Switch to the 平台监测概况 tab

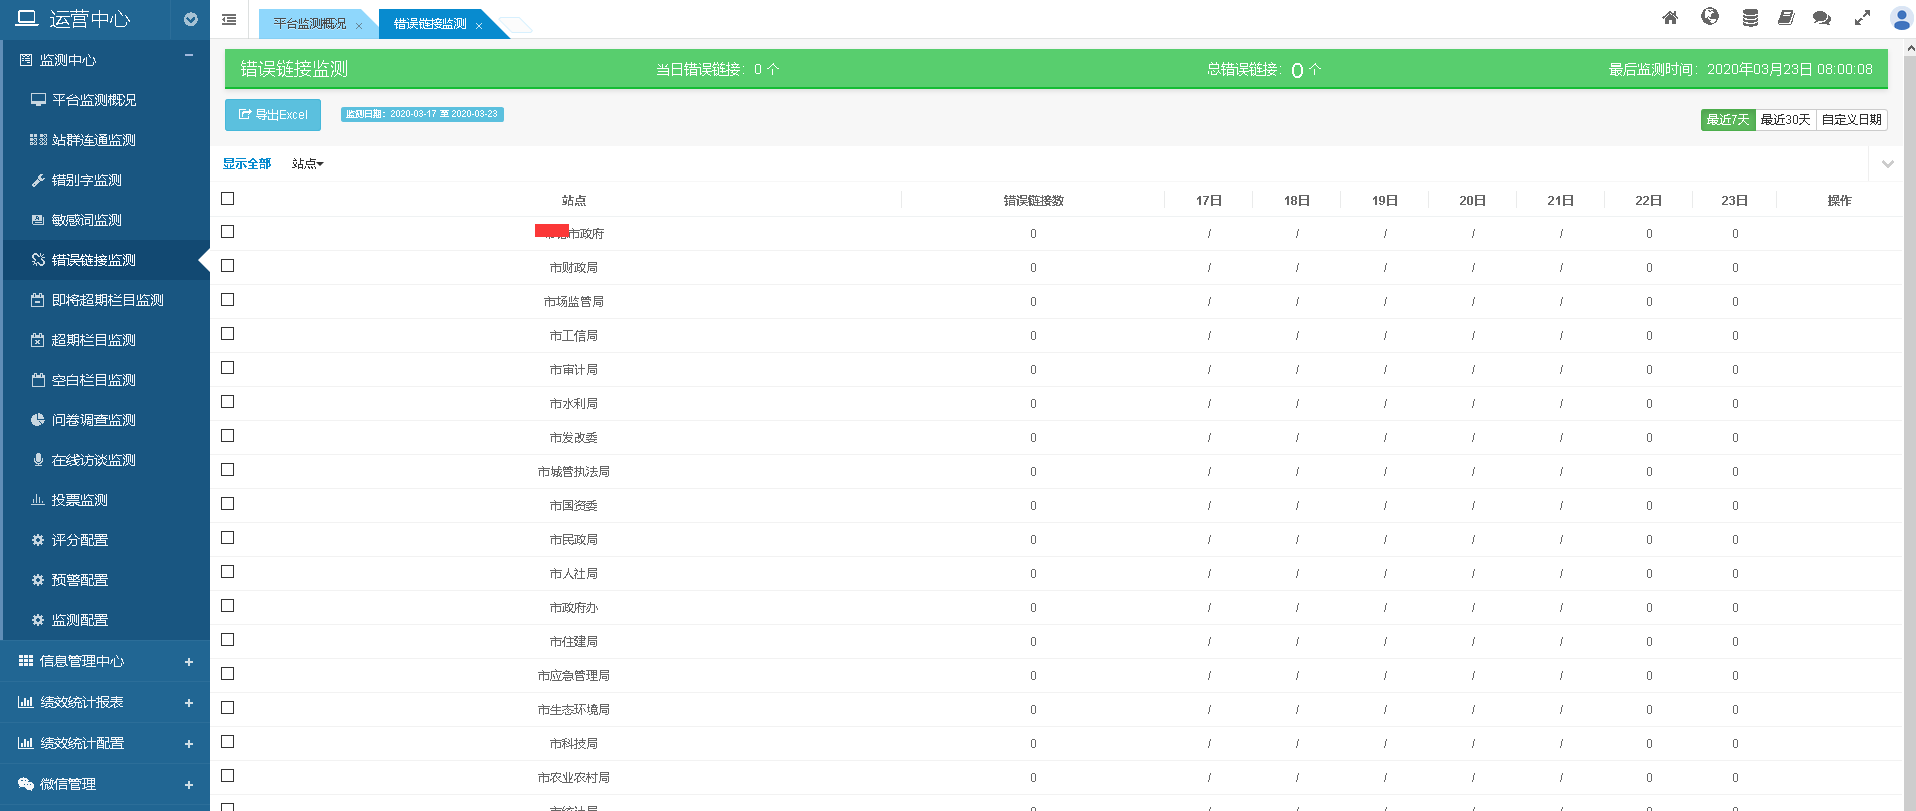click(310, 24)
